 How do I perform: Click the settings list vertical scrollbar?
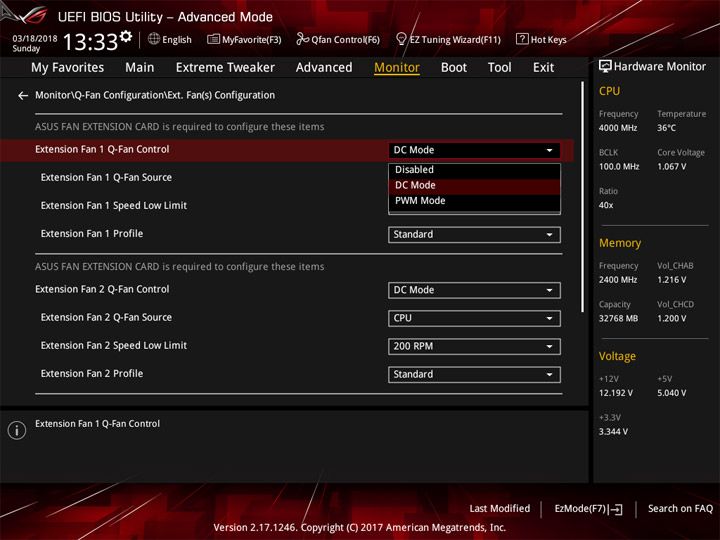point(583,197)
